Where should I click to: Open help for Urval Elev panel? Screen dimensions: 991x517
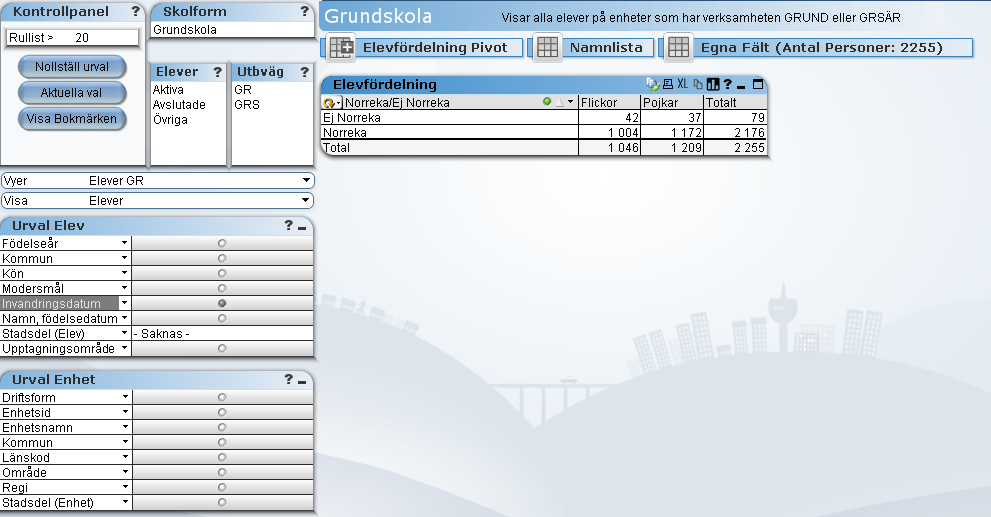point(289,225)
